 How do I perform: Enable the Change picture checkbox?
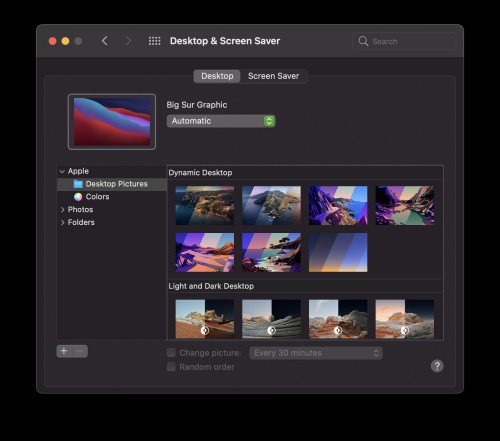pos(171,353)
